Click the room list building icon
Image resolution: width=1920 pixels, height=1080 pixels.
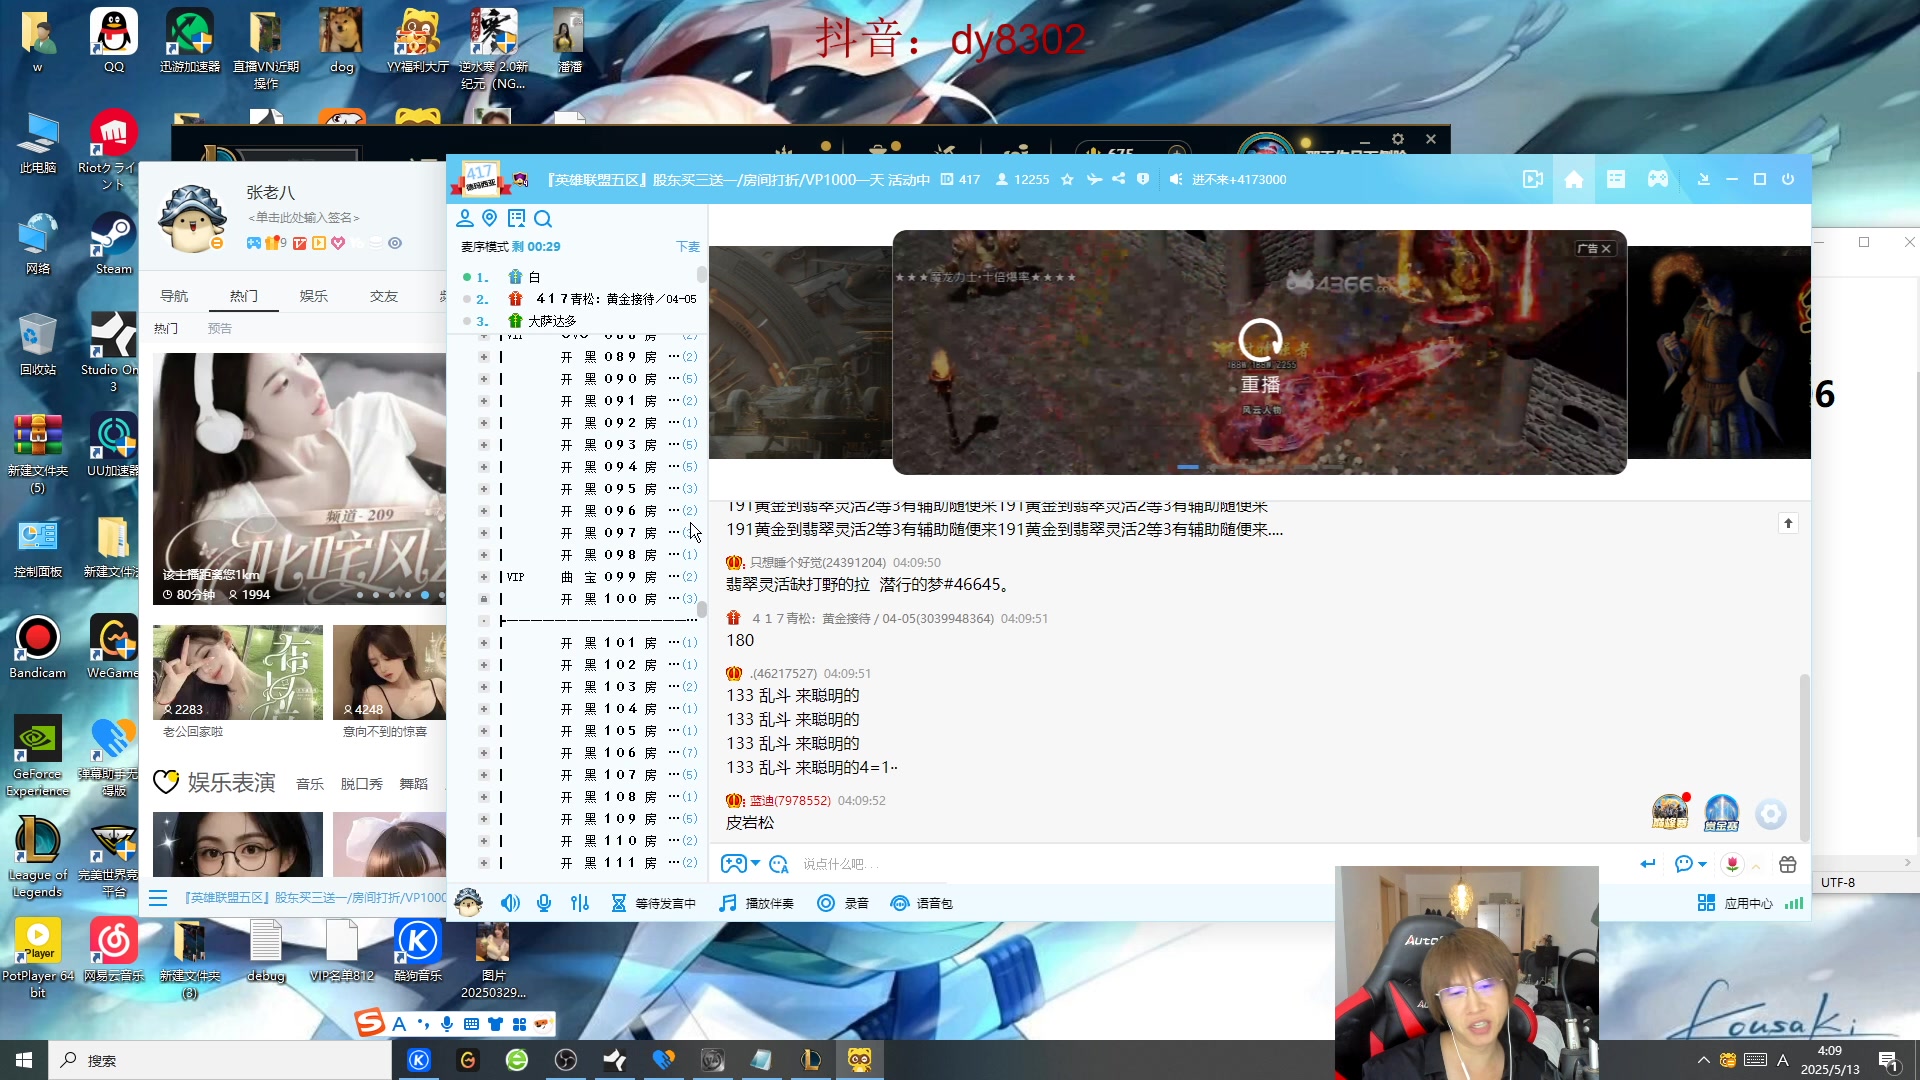point(516,218)
